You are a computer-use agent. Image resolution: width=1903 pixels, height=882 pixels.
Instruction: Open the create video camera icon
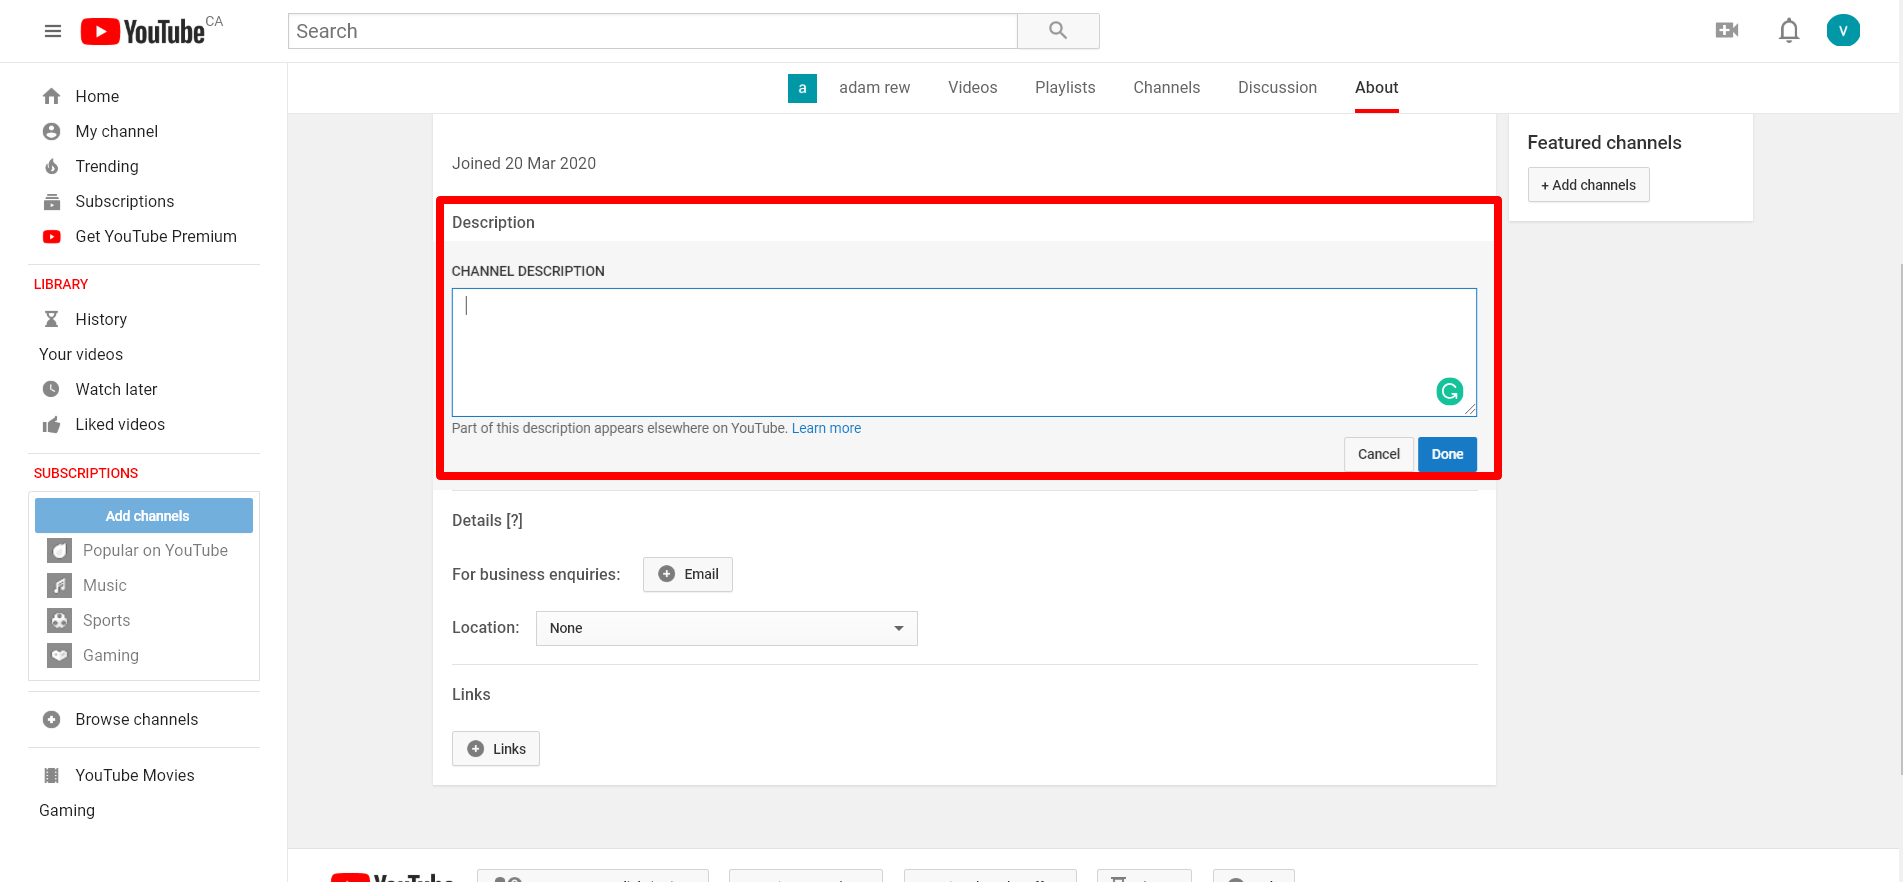pyautogui.click(x=1727, y=31)
